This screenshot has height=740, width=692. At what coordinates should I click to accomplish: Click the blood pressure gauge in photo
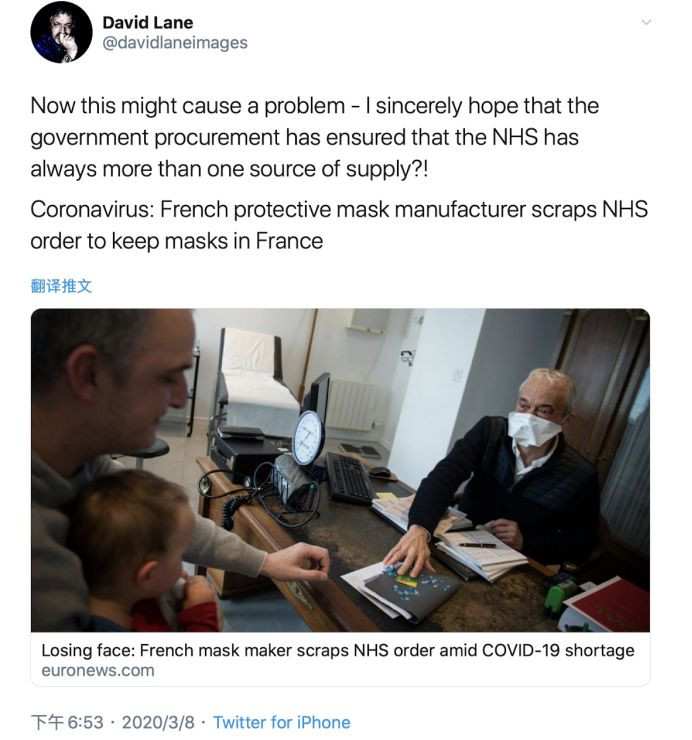pos(308,437)
